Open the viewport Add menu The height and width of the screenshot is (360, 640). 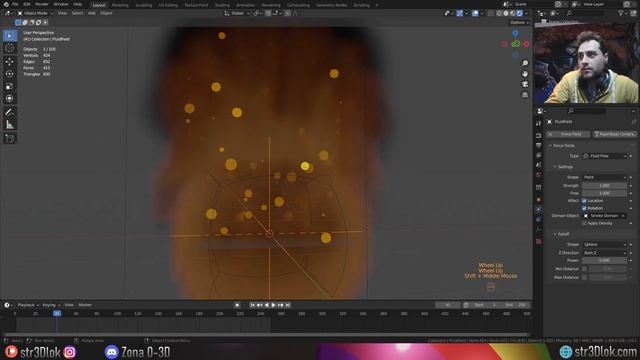pos(91,13)
